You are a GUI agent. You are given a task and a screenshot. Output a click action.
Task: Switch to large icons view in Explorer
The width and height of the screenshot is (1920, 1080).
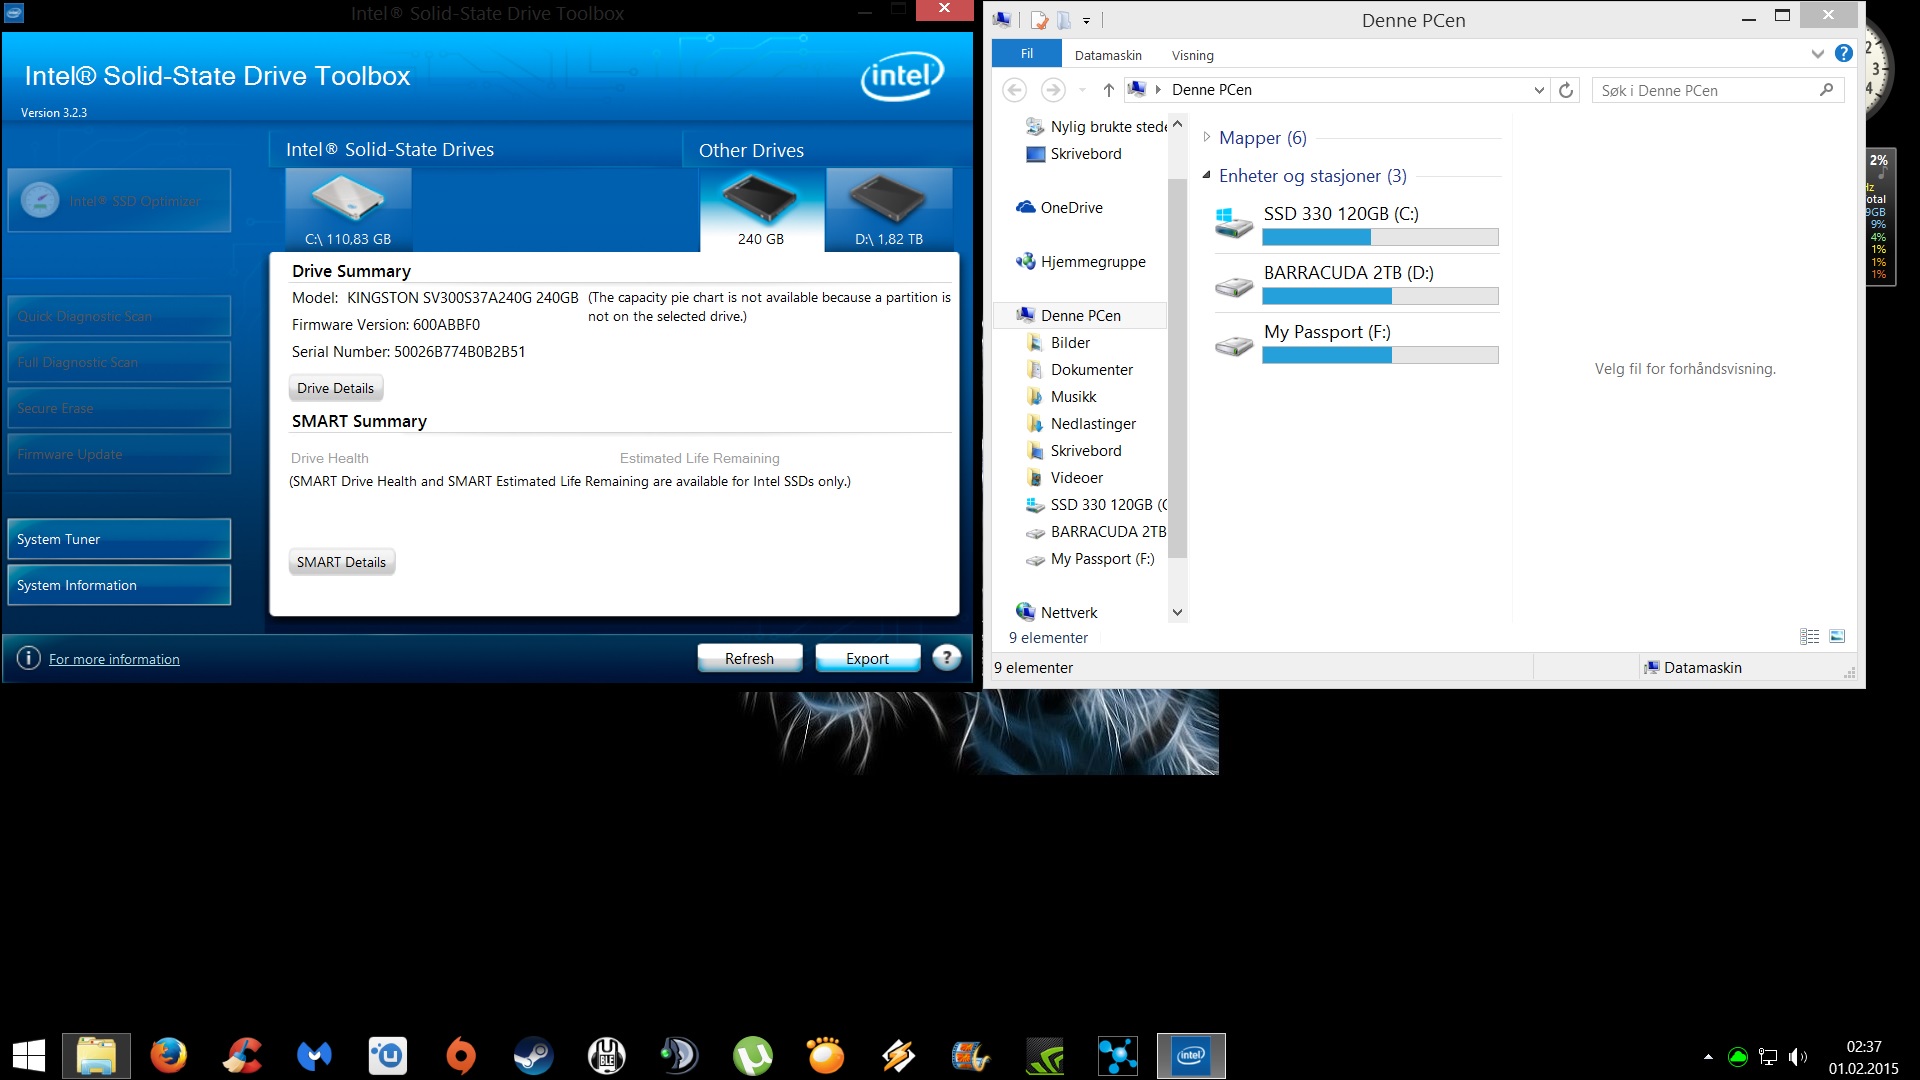(1837, 637)
